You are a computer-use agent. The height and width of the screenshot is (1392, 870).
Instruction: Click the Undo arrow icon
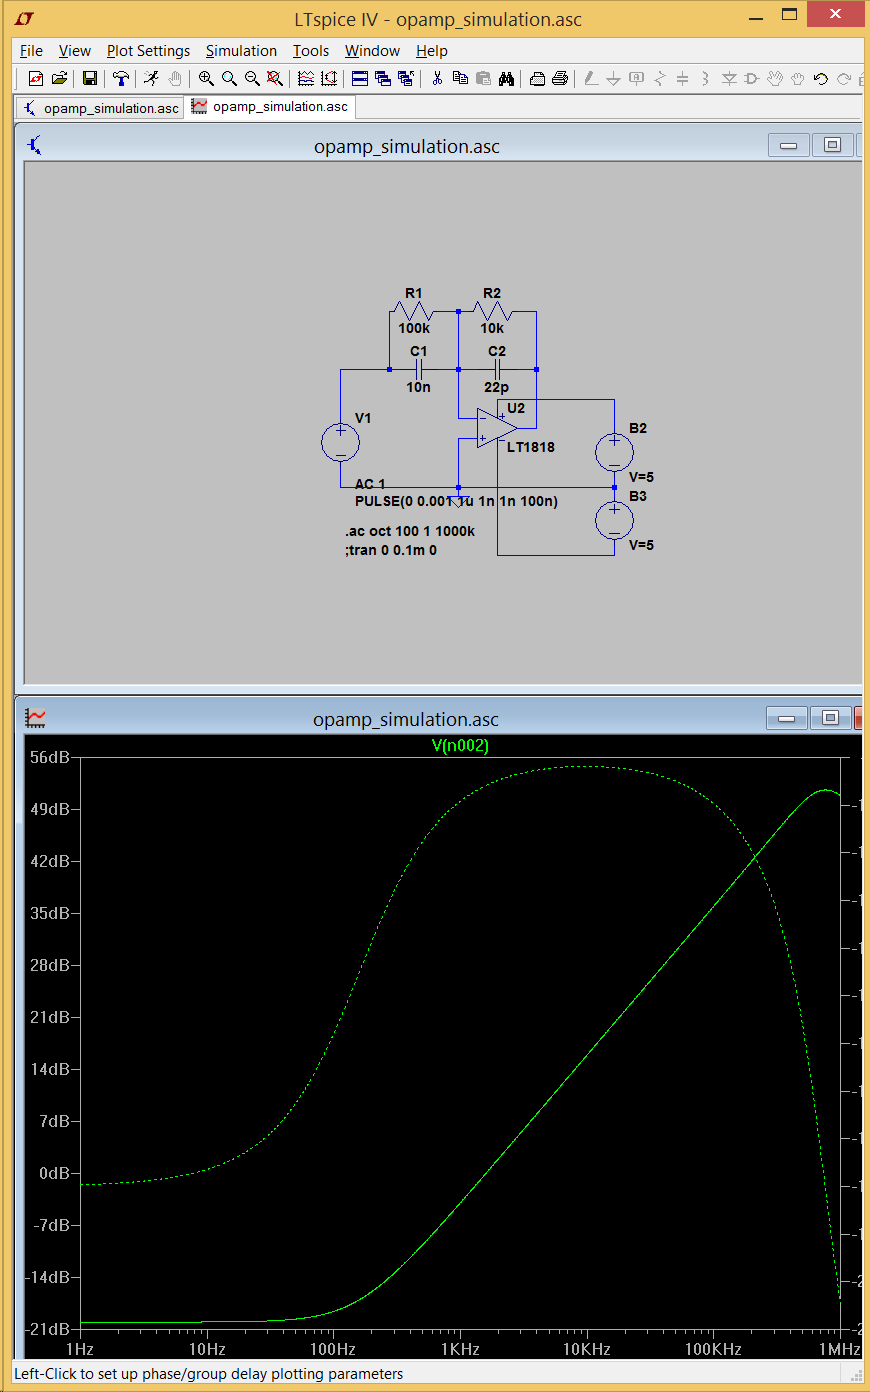point(821,78)
